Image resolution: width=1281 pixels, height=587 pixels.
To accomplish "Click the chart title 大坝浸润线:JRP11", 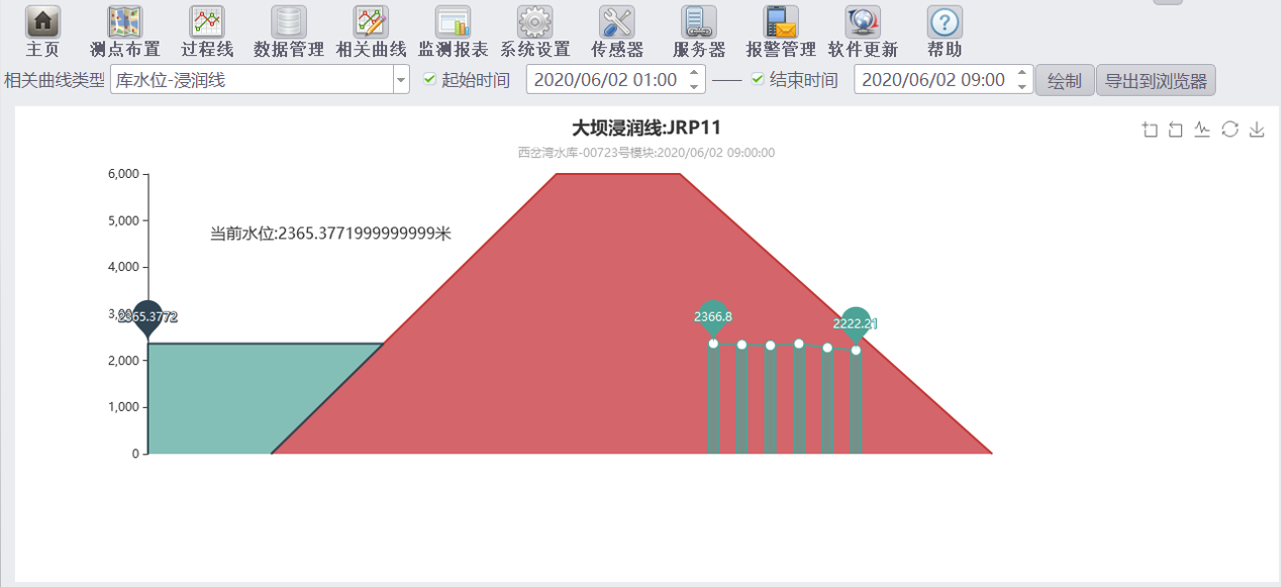I will point(646,127).
